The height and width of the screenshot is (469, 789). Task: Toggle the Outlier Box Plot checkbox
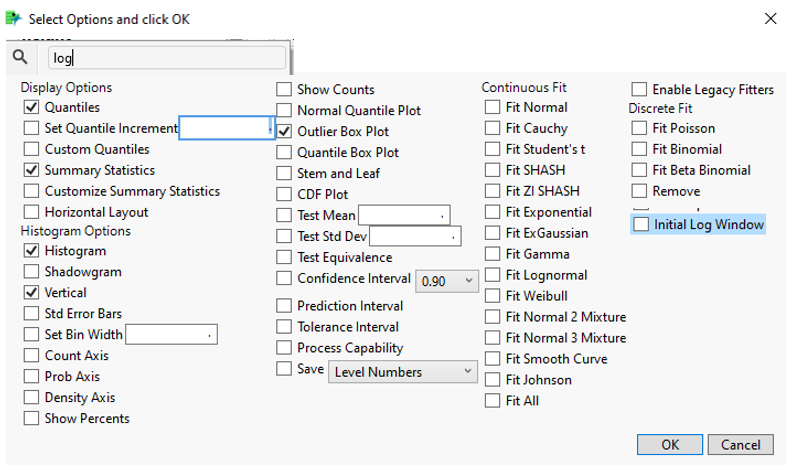point(285,131)
